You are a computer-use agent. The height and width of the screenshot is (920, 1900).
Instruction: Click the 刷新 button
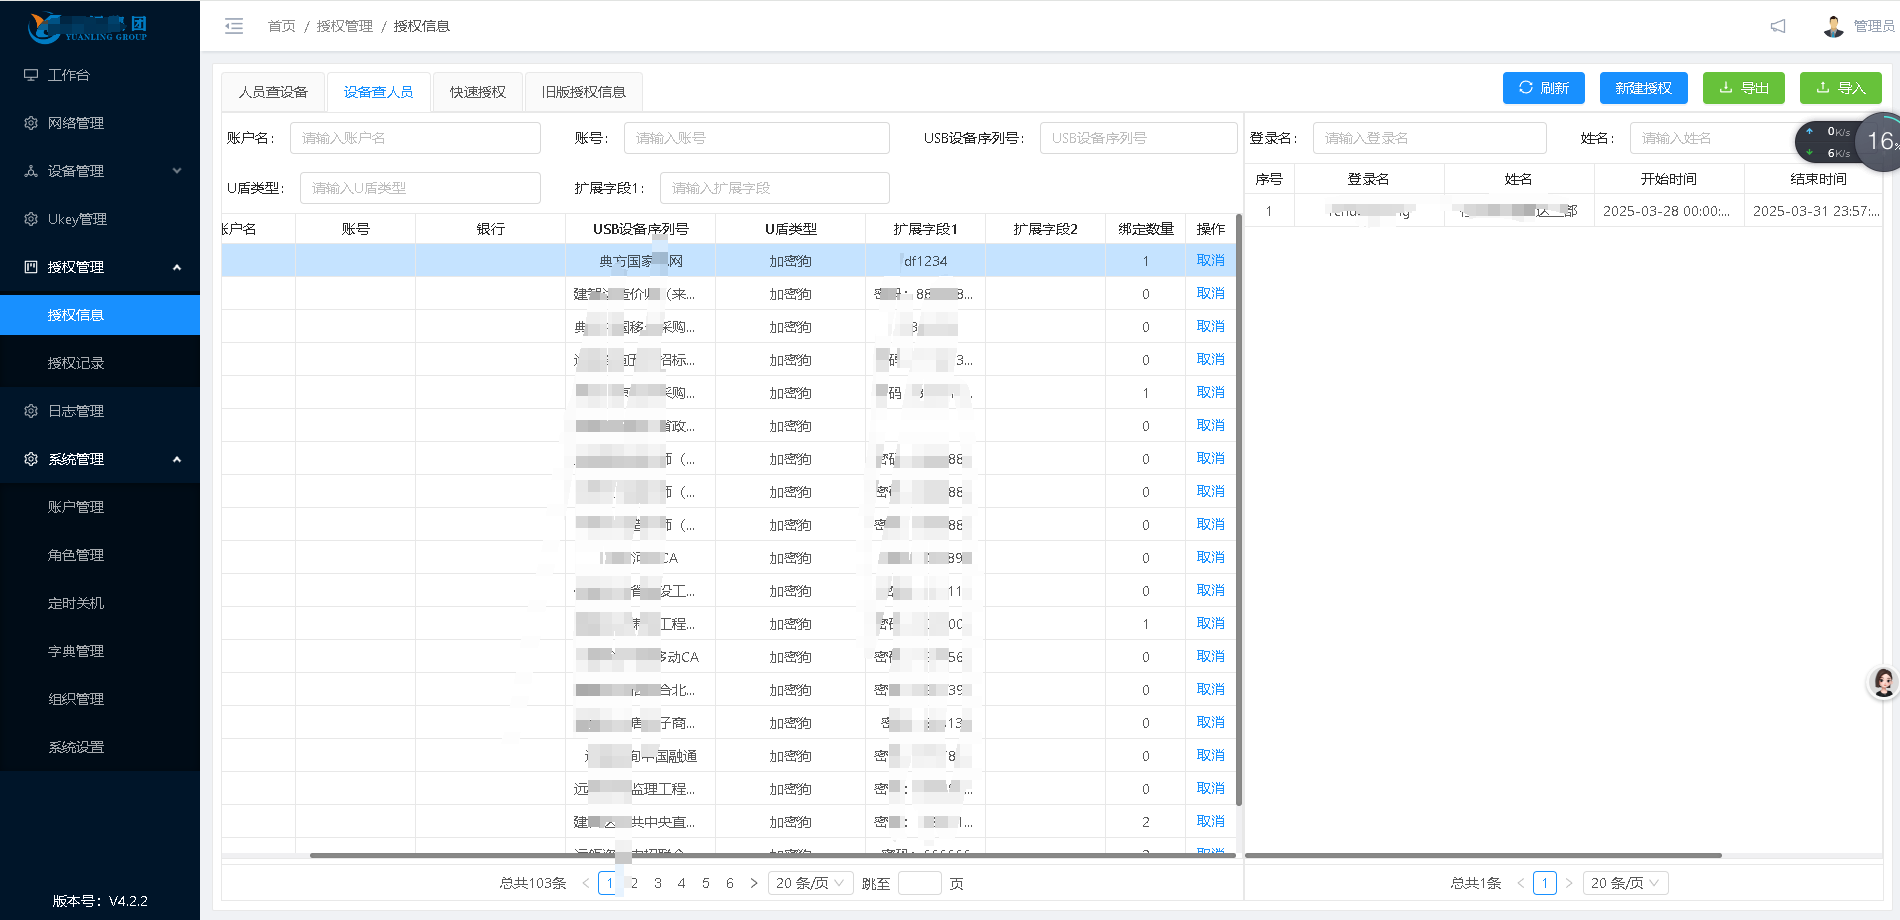1543,88
